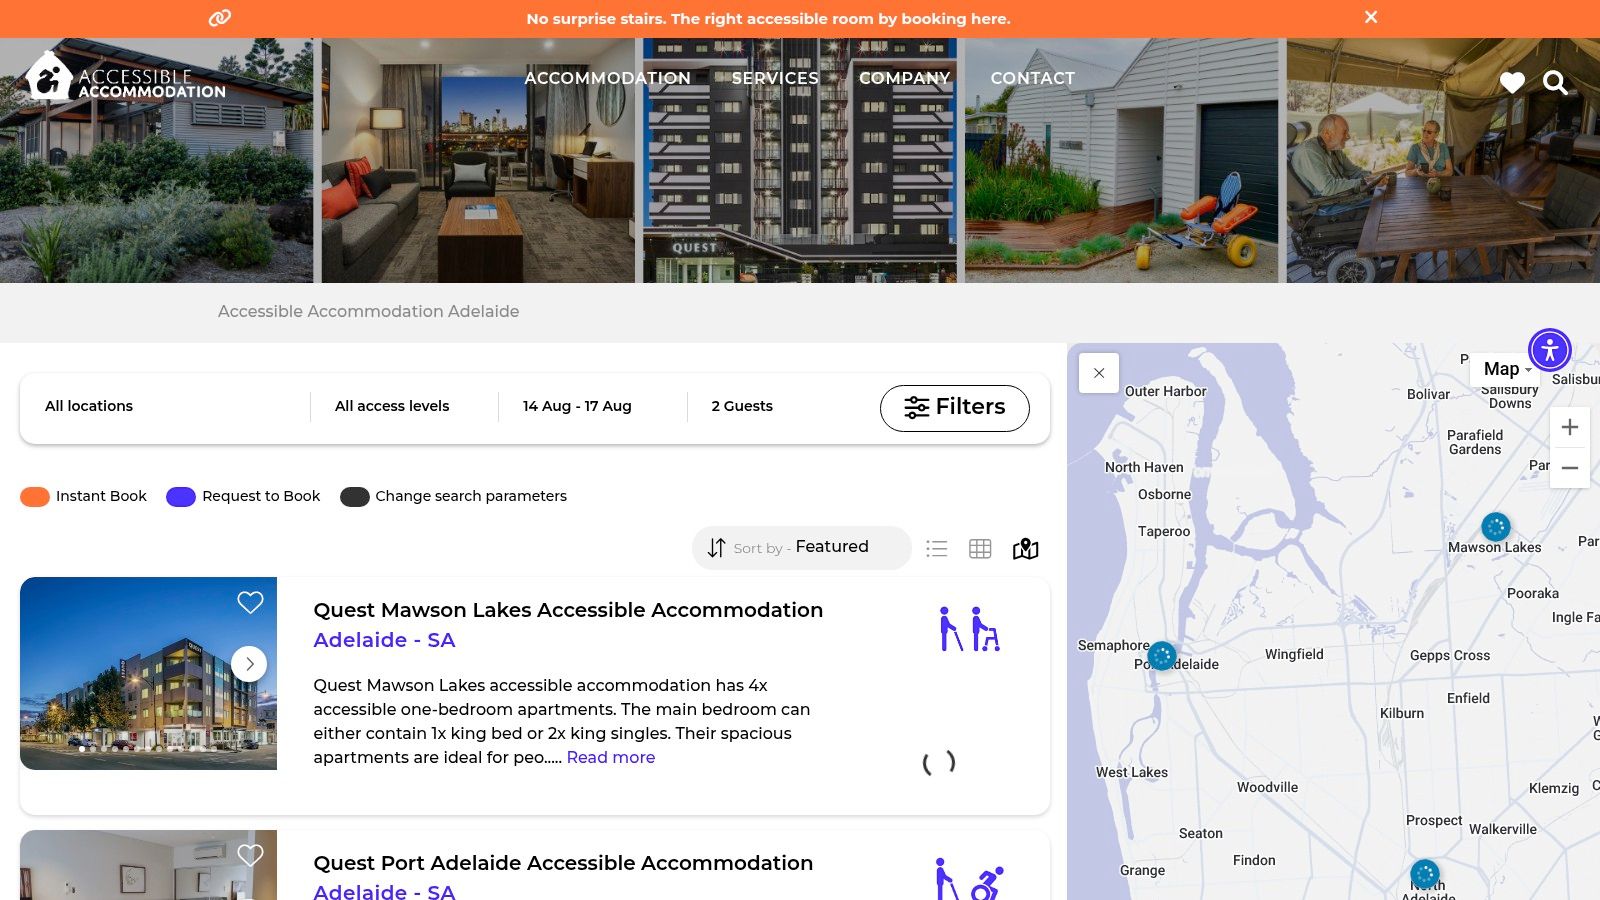Viewport: 1600px width, 900px height.
Task: Dismiss the orange announcement banner
Action: (x=1371, y=17)
